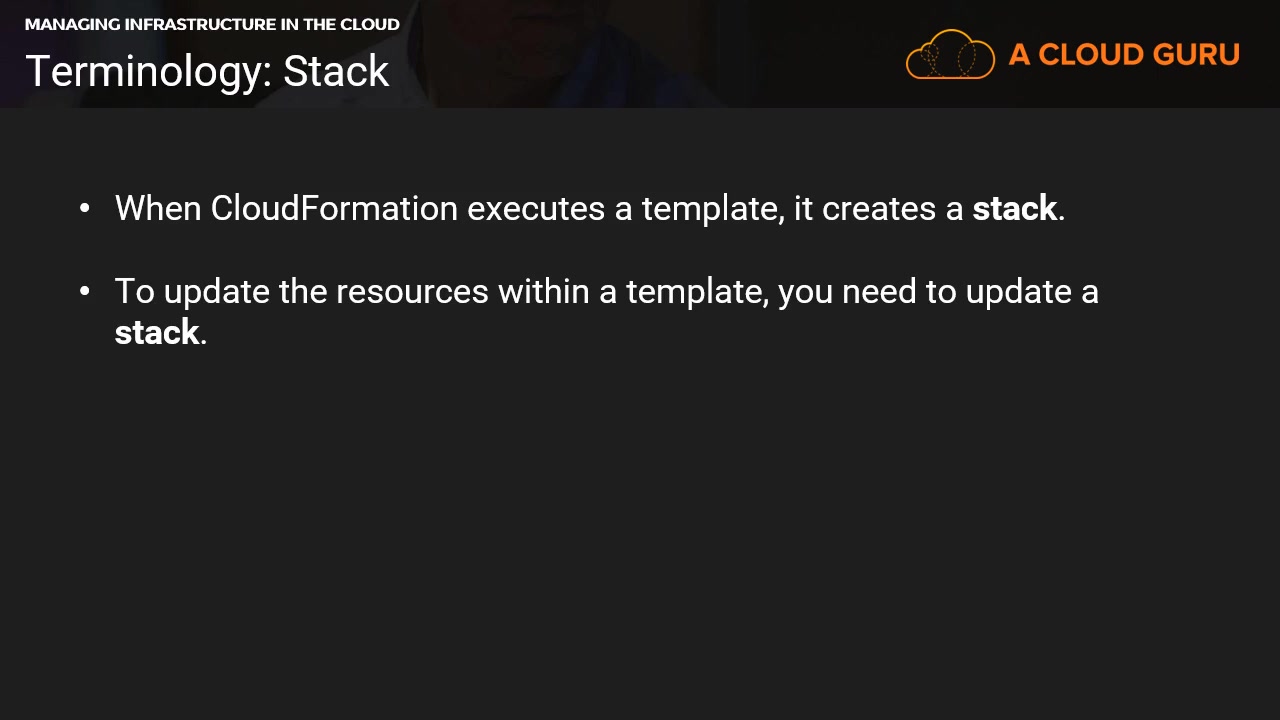Click the first bullet point dot
Viewport: 1280px width, 720px height.
coord(85,208)
